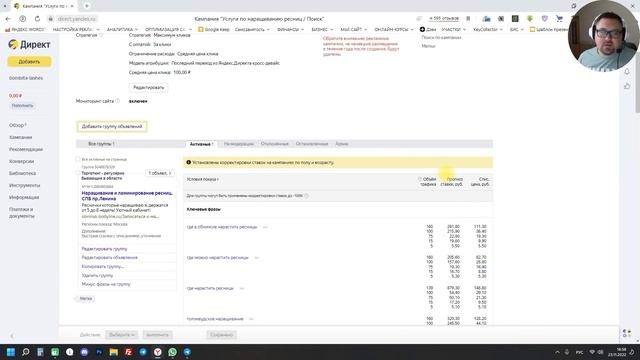Click the Метки button under the group
The width and height of the screenshot is (640, 360).
point(86,299)
